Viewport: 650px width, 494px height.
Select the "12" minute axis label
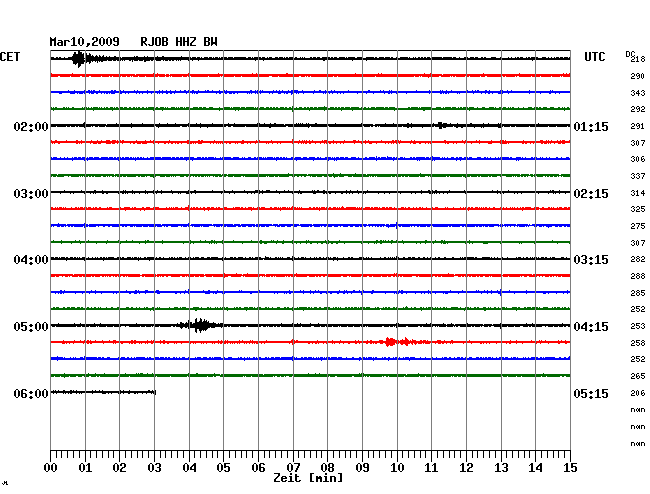[x=466, y=468]
